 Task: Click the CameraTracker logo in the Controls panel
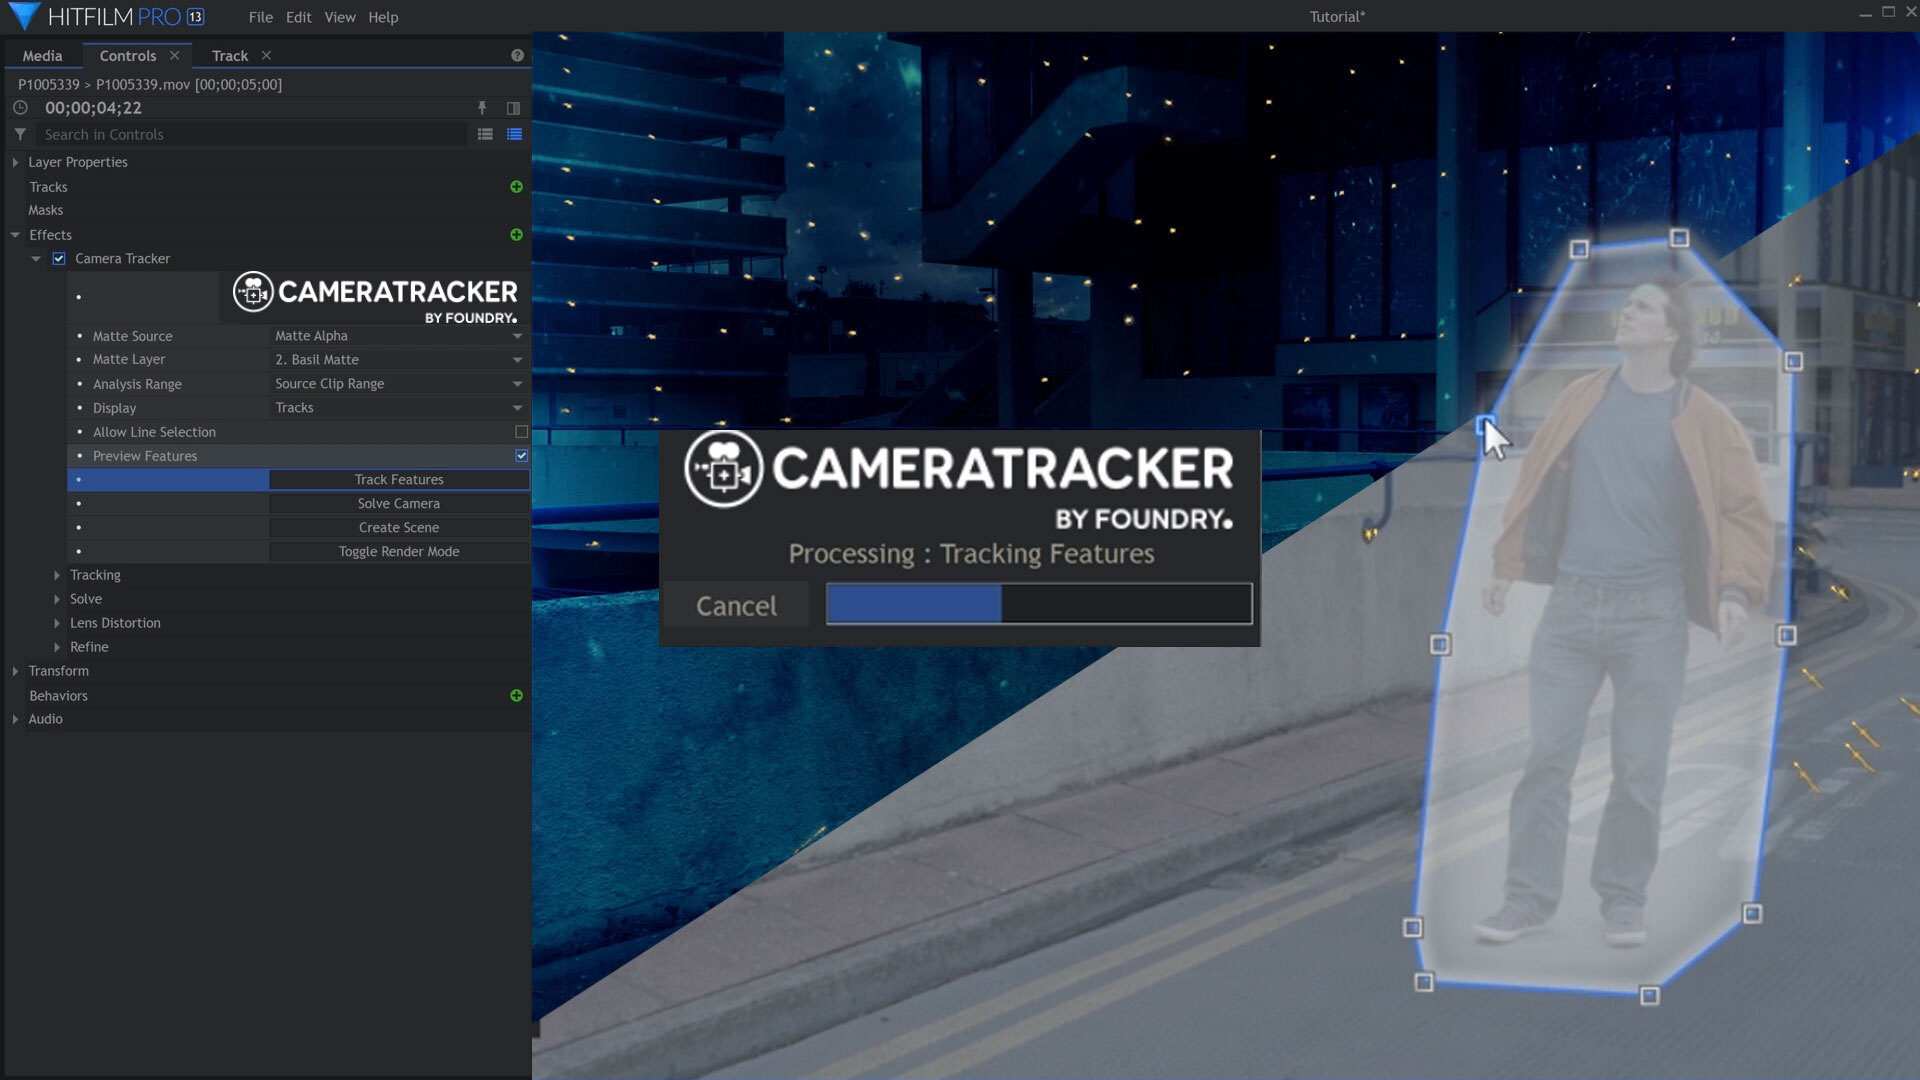click(375, 297)
